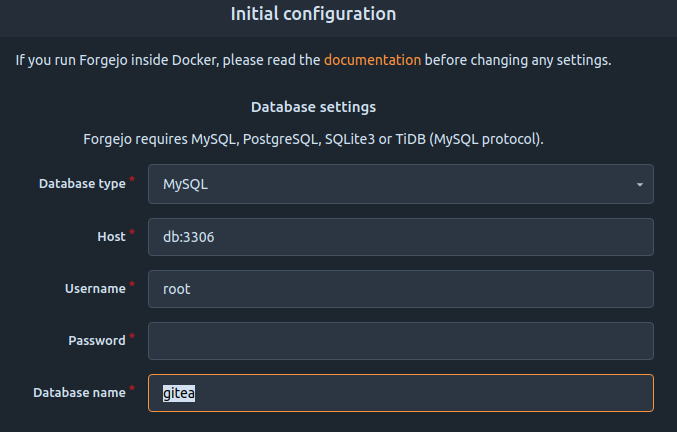Focus the Host field containing db:3306
The height and width of the screenshot is (432, 677).
click(401, 237)
